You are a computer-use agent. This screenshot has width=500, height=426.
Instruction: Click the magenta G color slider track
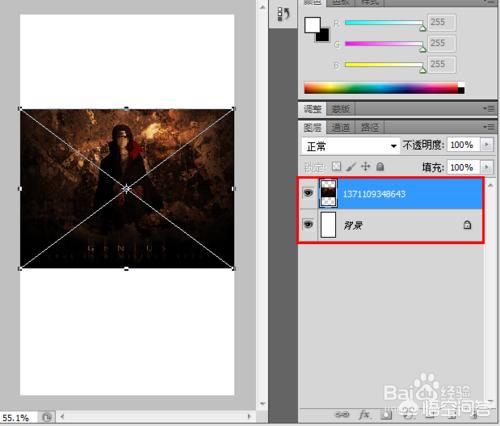point(384,44)
